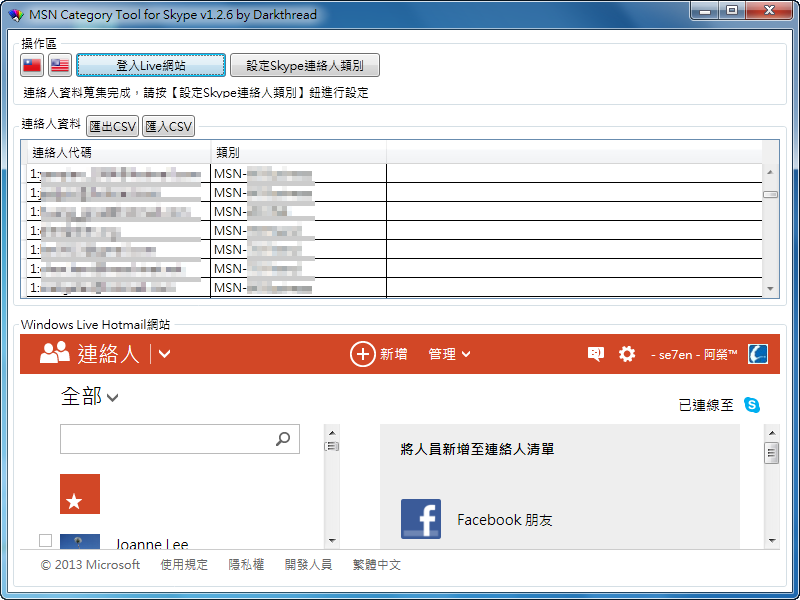Click Joanne Lee's contact photo thumbnail
This screenshot has height=600, width=800.
click(80, 541)
